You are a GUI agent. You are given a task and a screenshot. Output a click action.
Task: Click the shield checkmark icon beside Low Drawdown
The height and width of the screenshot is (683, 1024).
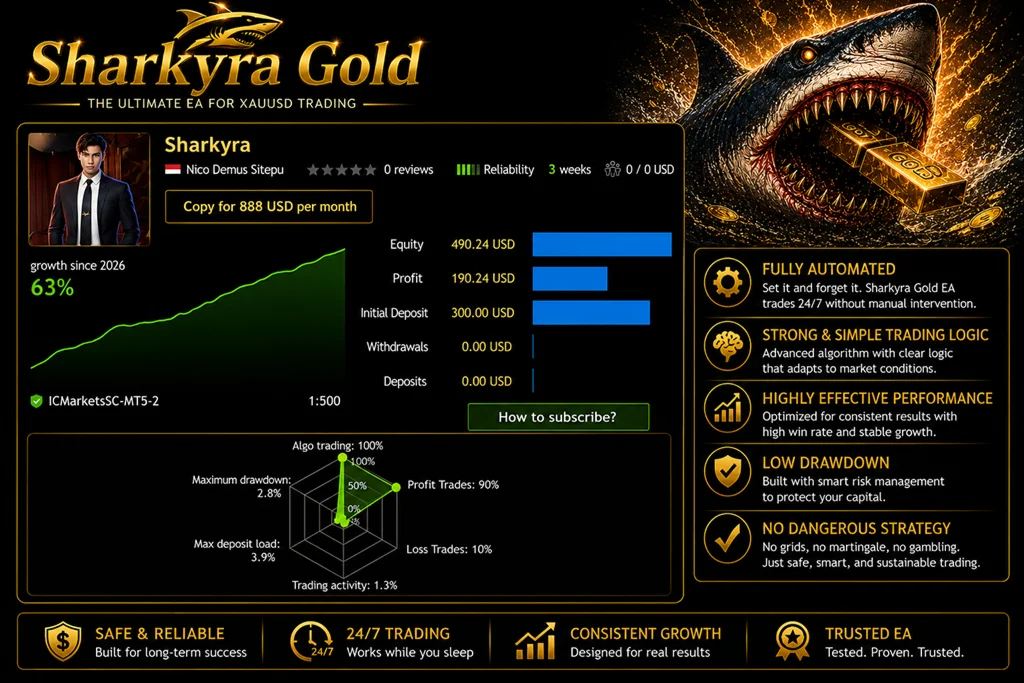tap(728, 471)
